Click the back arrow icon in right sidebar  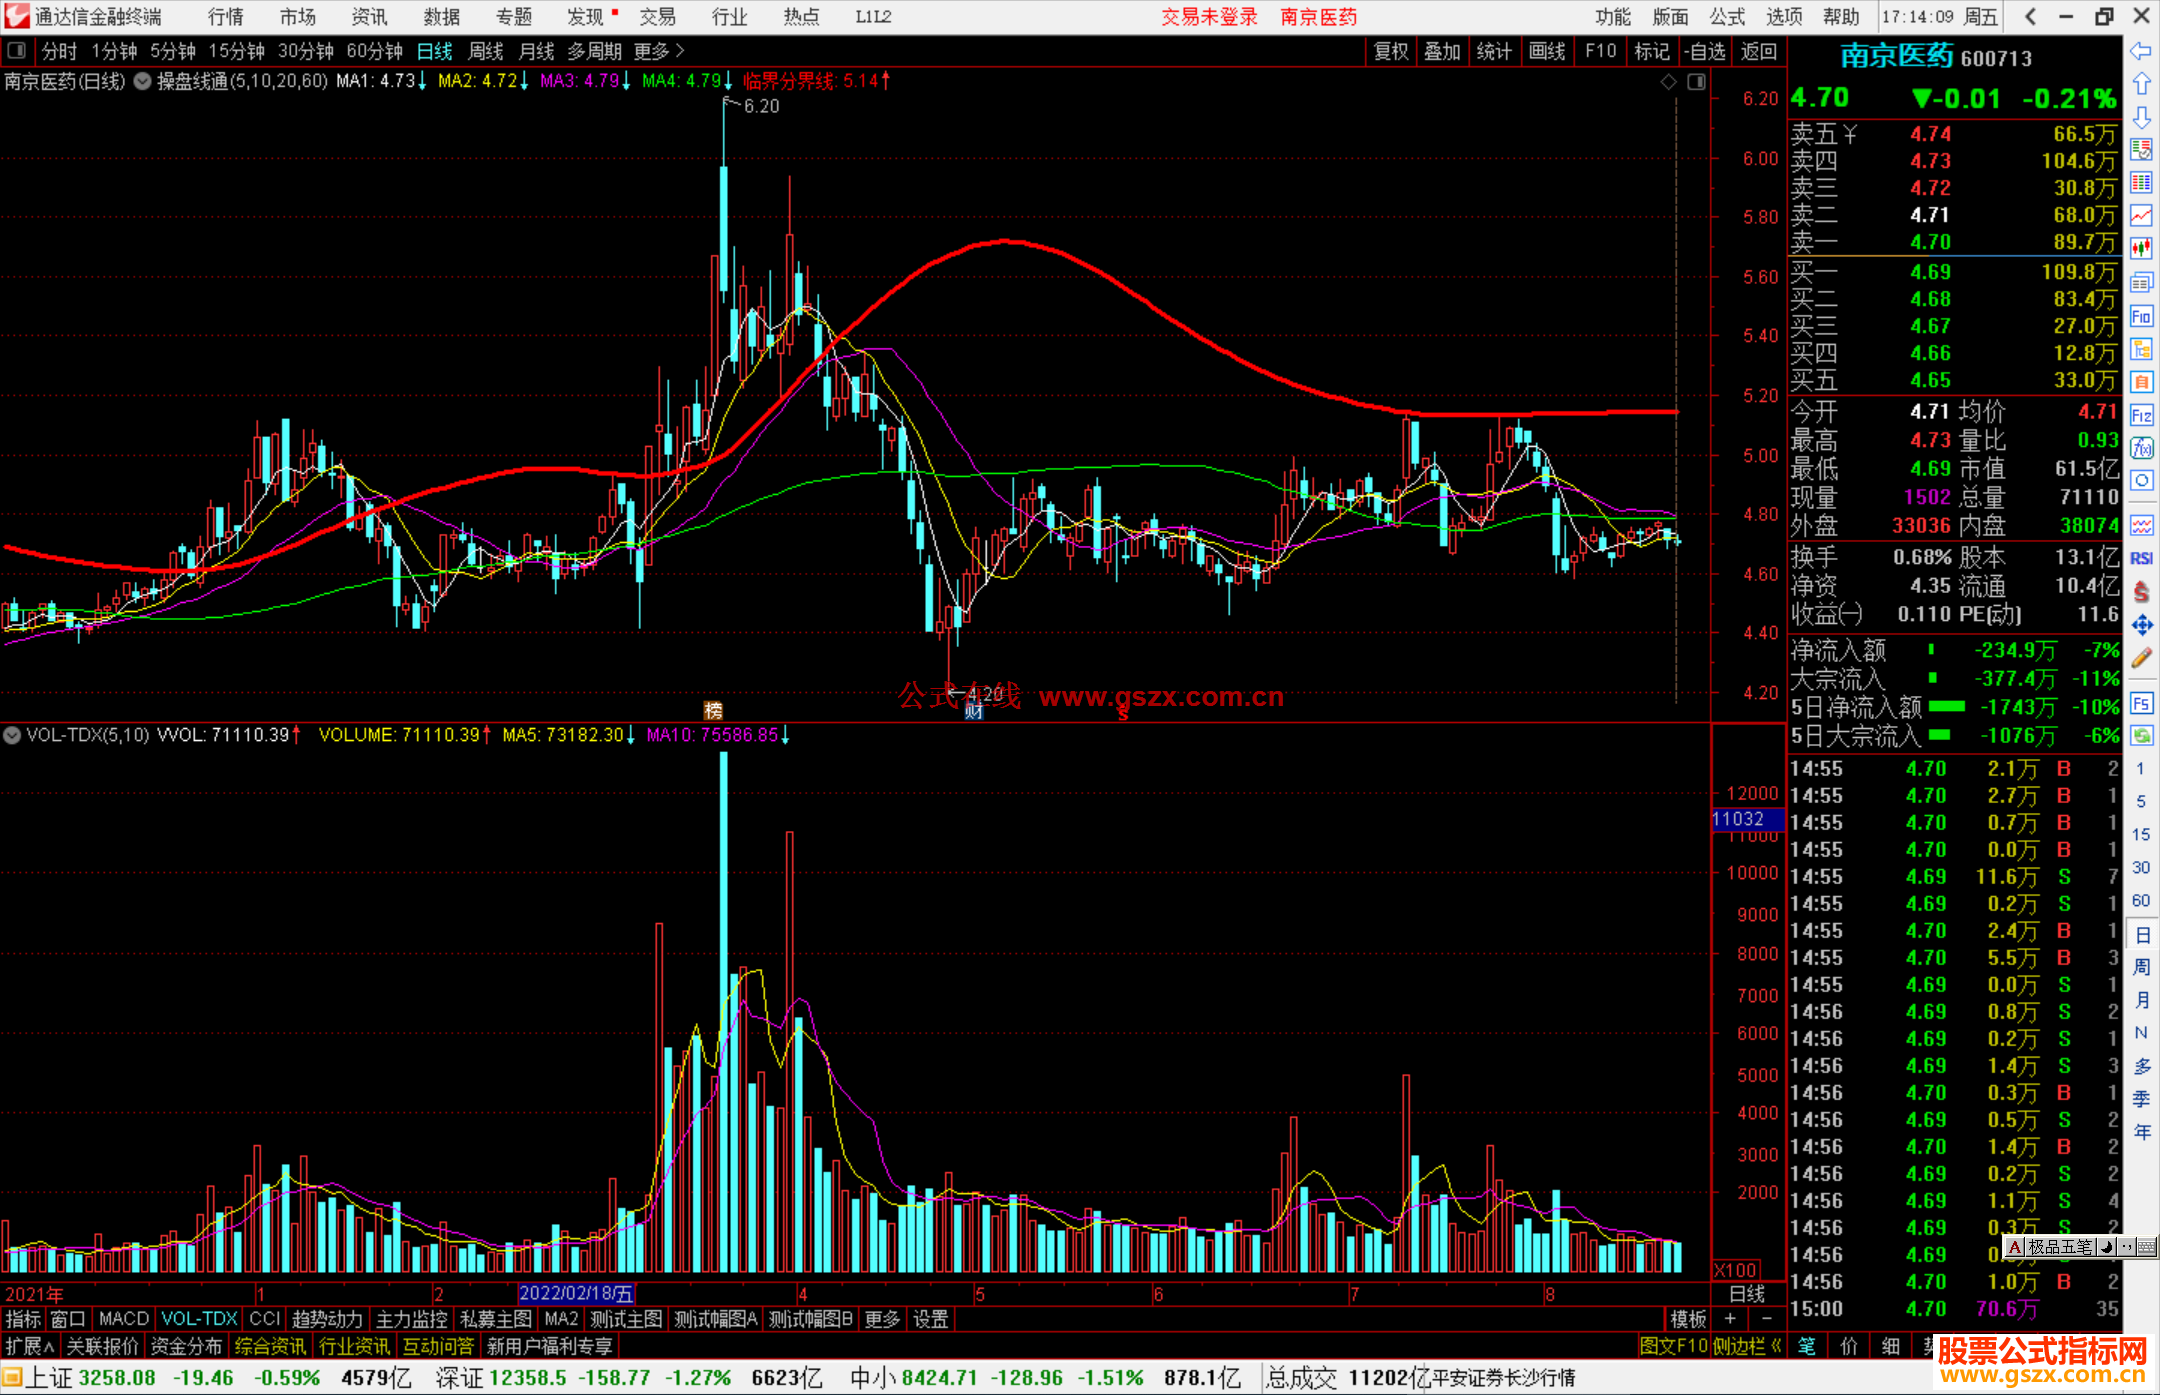pyautogui.click(x=2141, y=51)
